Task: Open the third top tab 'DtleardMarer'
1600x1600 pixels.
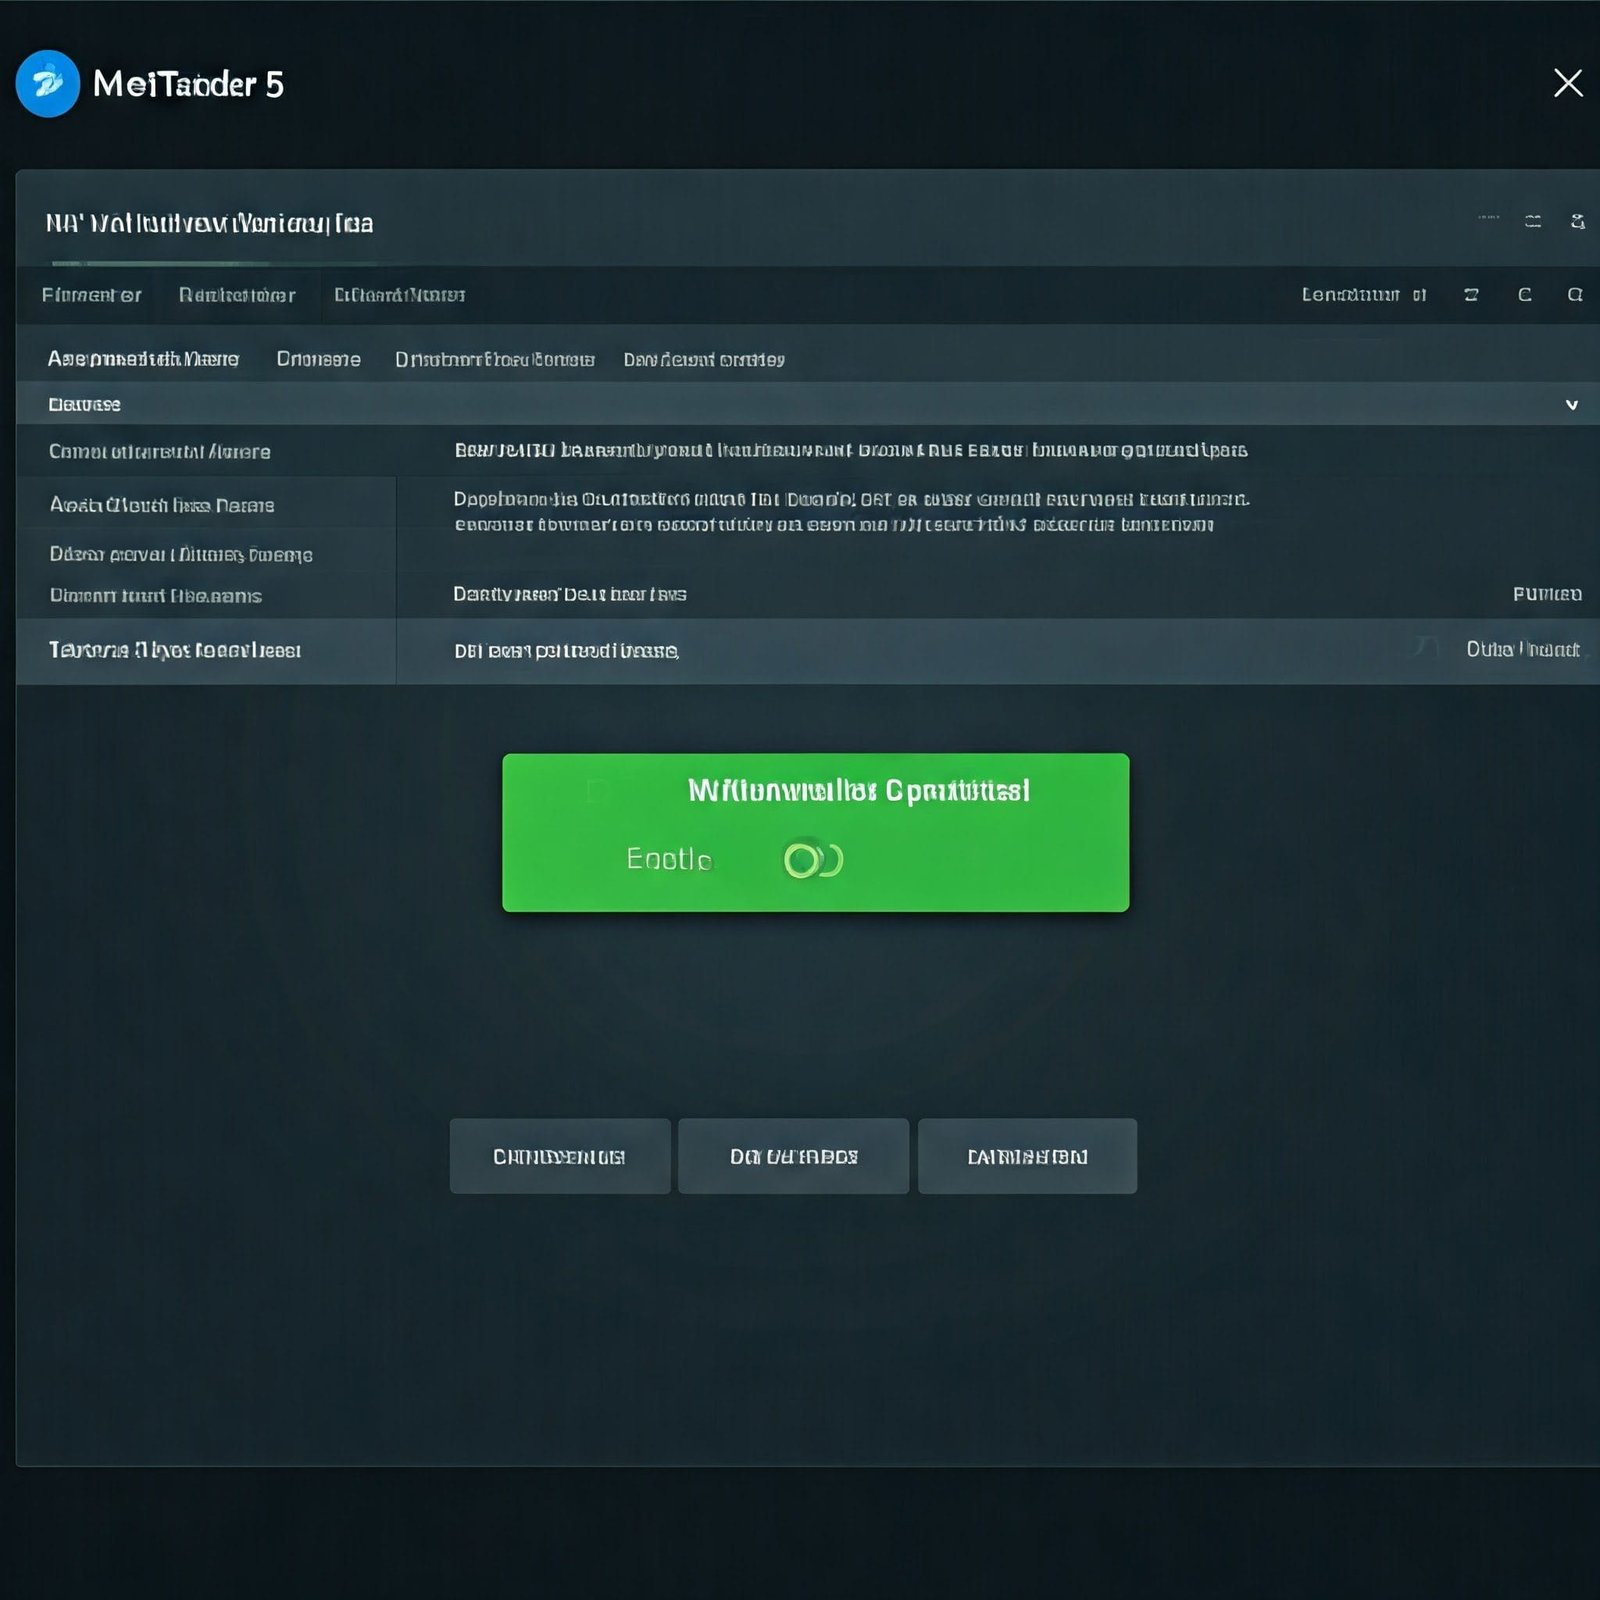Action: [399, 295]
